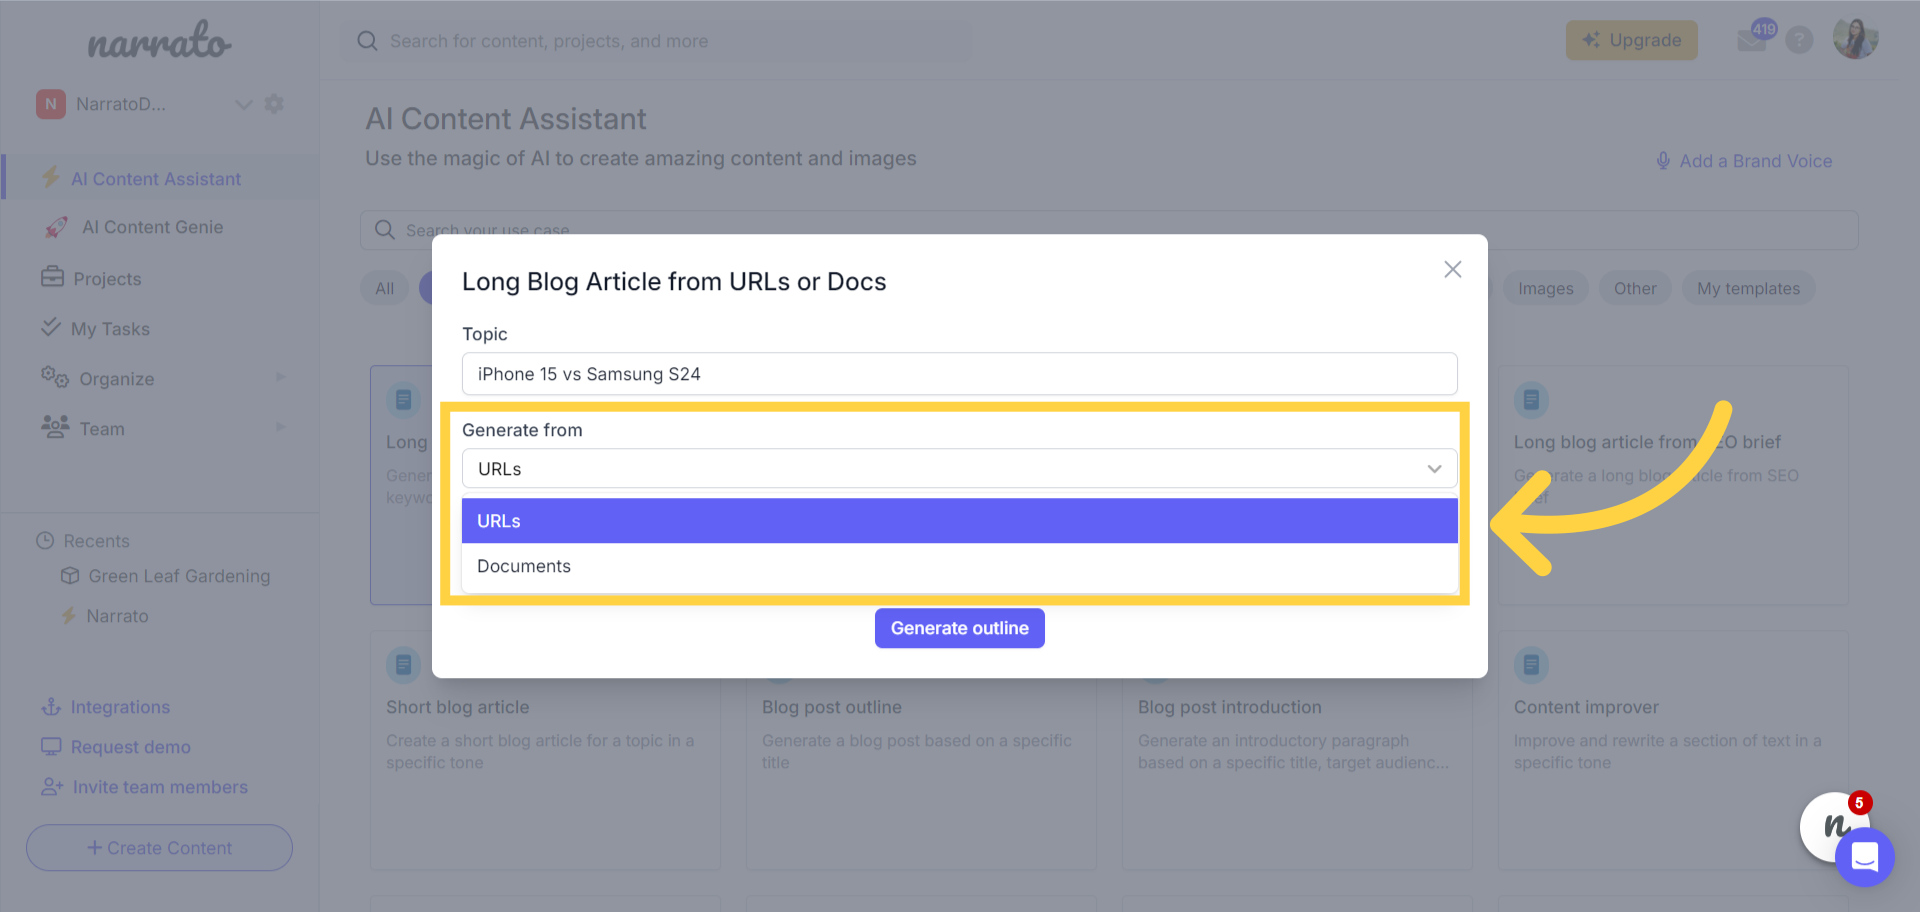Go to Projects in sidebar
Image resolution: width=1920 pixels, height=912 pixels.
pos(107,279)
